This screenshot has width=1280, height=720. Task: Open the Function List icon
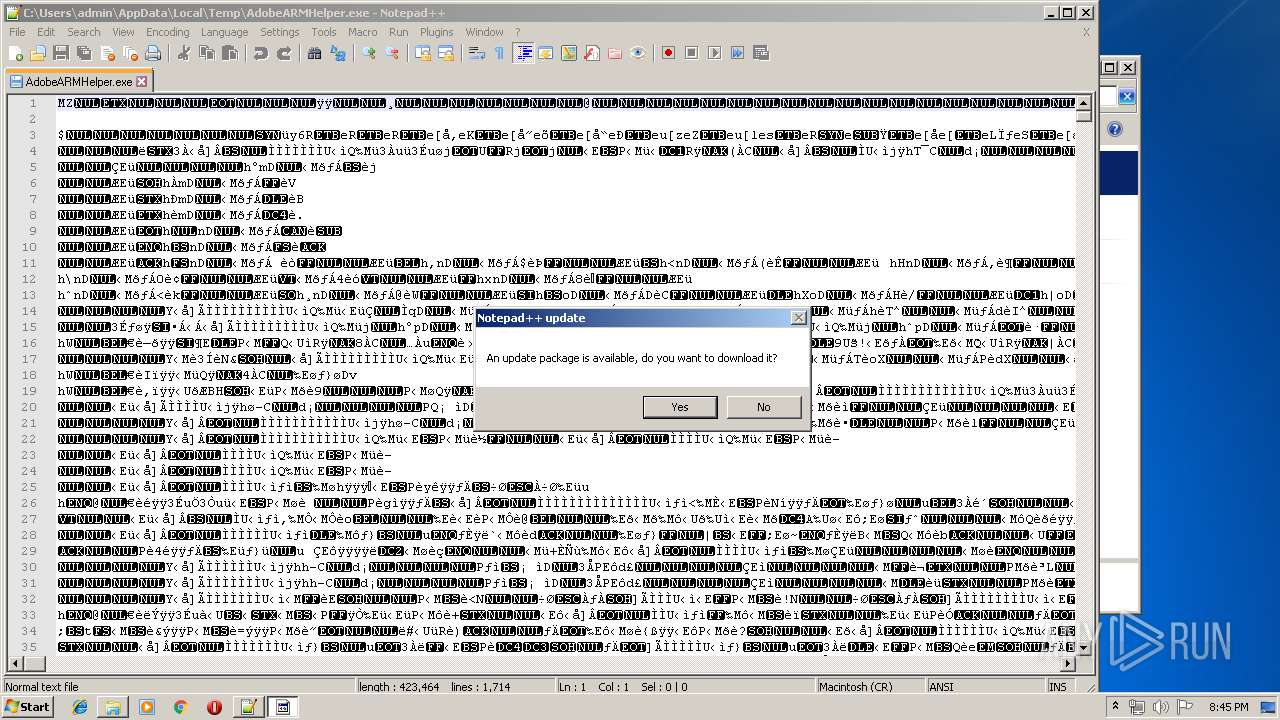[x=591, y=53]
